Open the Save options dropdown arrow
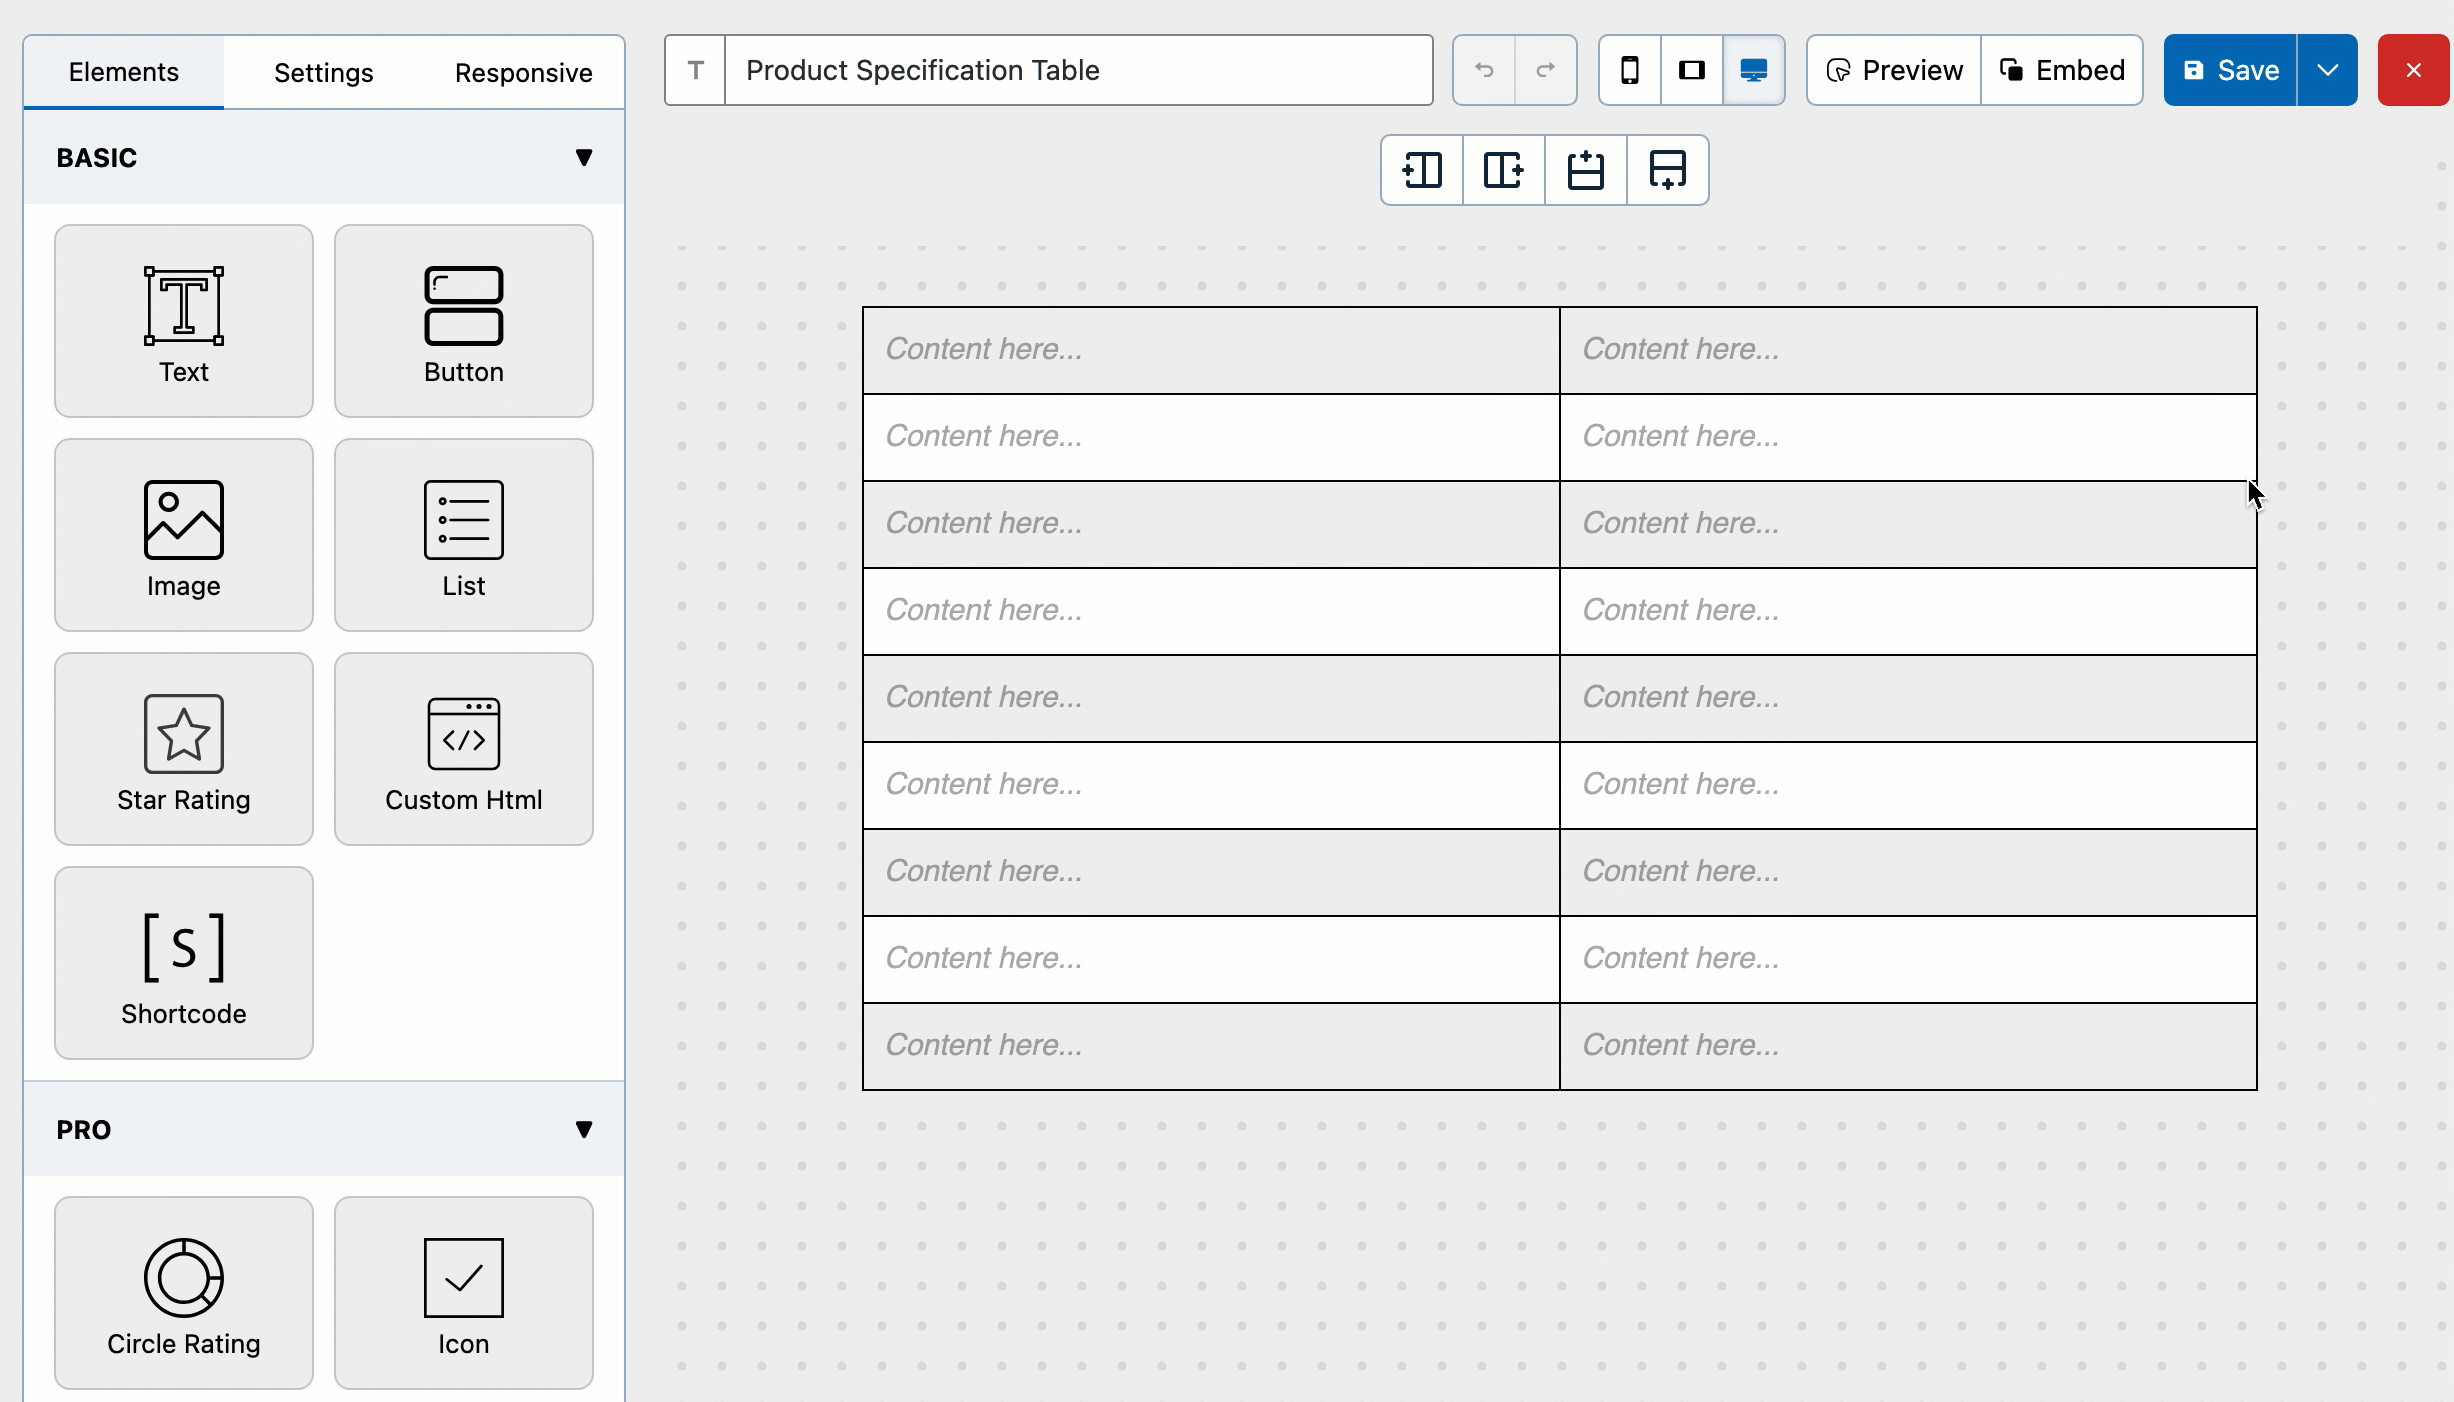The height and width of the screenshot is (1402, 2454). tap(2327, 70)
